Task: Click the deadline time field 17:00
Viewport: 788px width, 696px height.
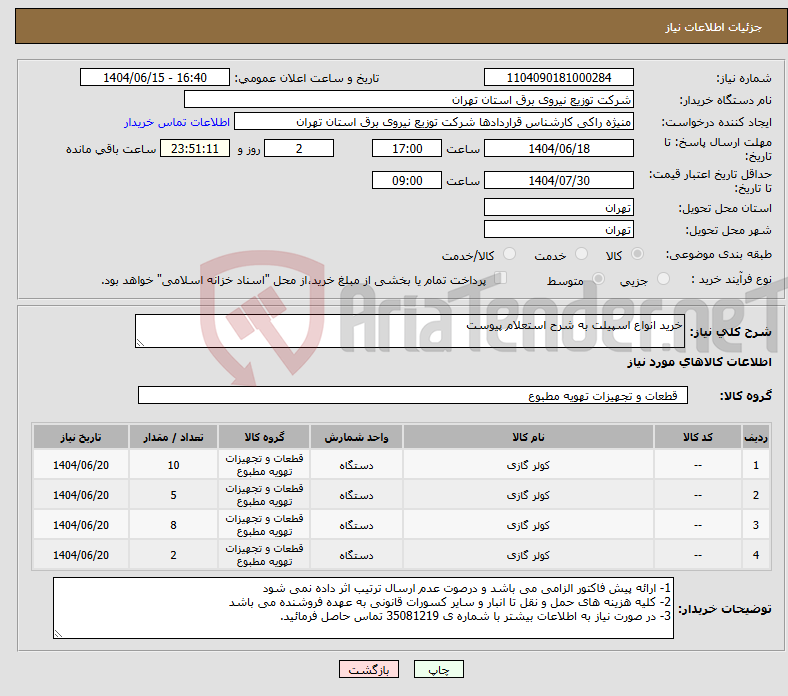Action: pos(407,148)
